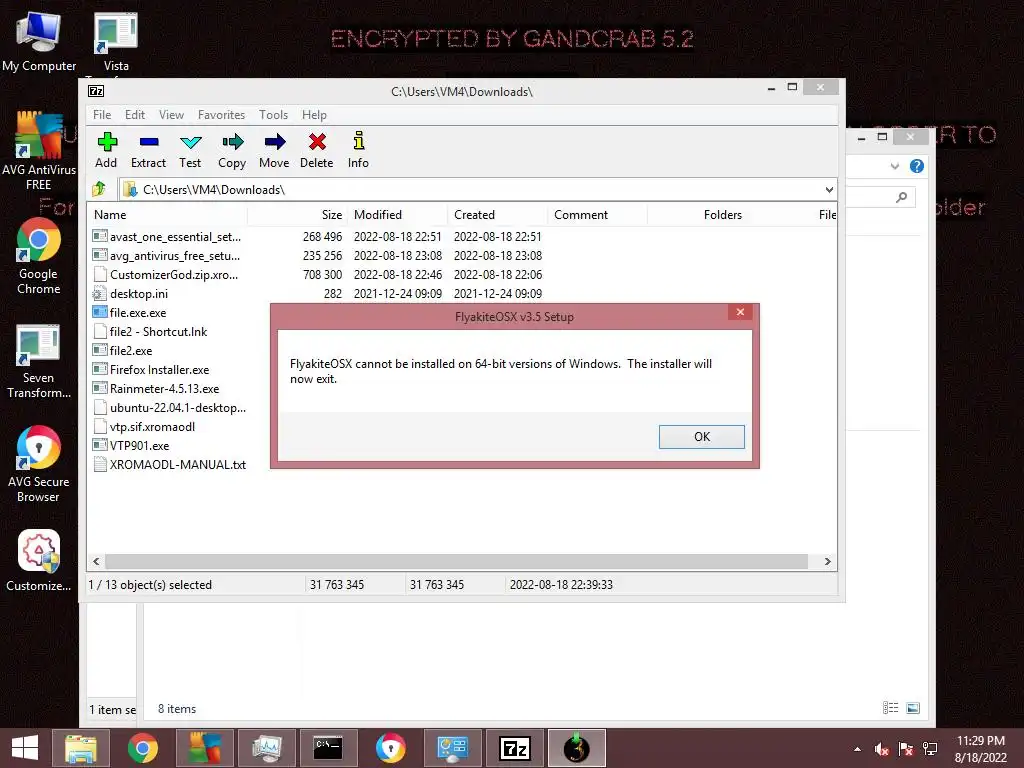This screenshot has height=768, width=1024.
Task: Switch Explorer to details view icon
Action: [891, 708]
